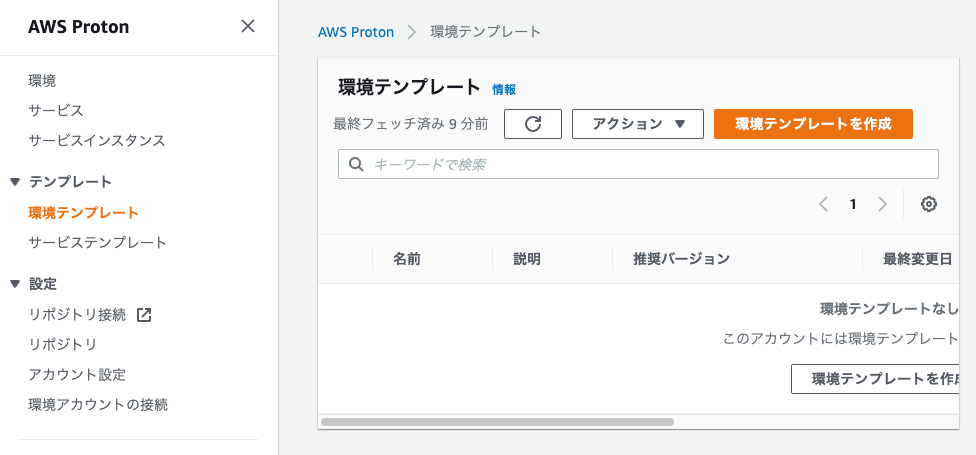Open 環境アカウントの接続 in the sidebar
Viewport: 976px width, 455px height.
(x=98, y=405)
